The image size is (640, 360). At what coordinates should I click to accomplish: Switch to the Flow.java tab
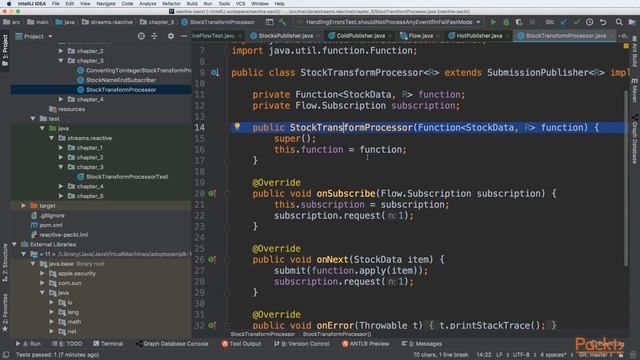click(420, 36)
